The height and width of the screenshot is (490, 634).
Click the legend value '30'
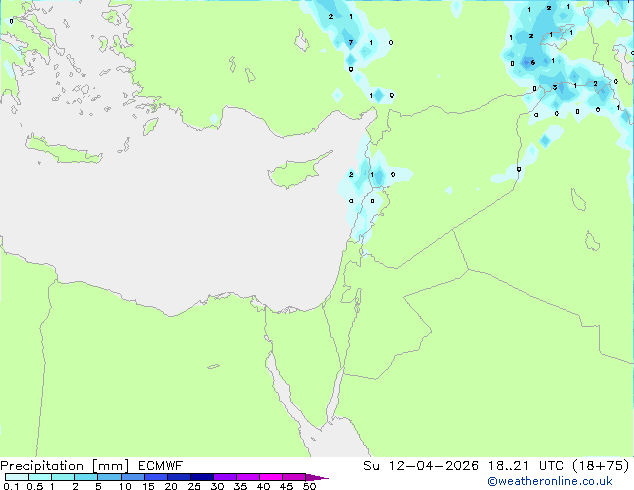click(217, 486)
